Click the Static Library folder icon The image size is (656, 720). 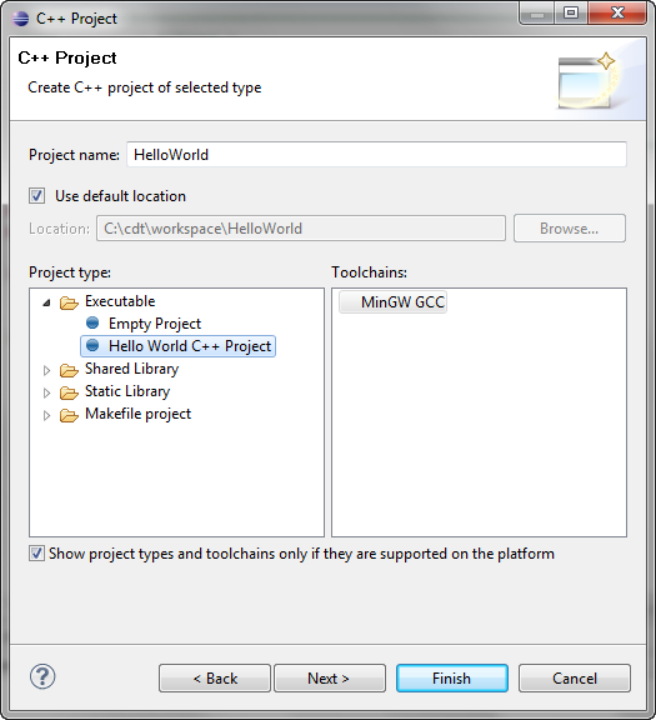tap(69, 392)
